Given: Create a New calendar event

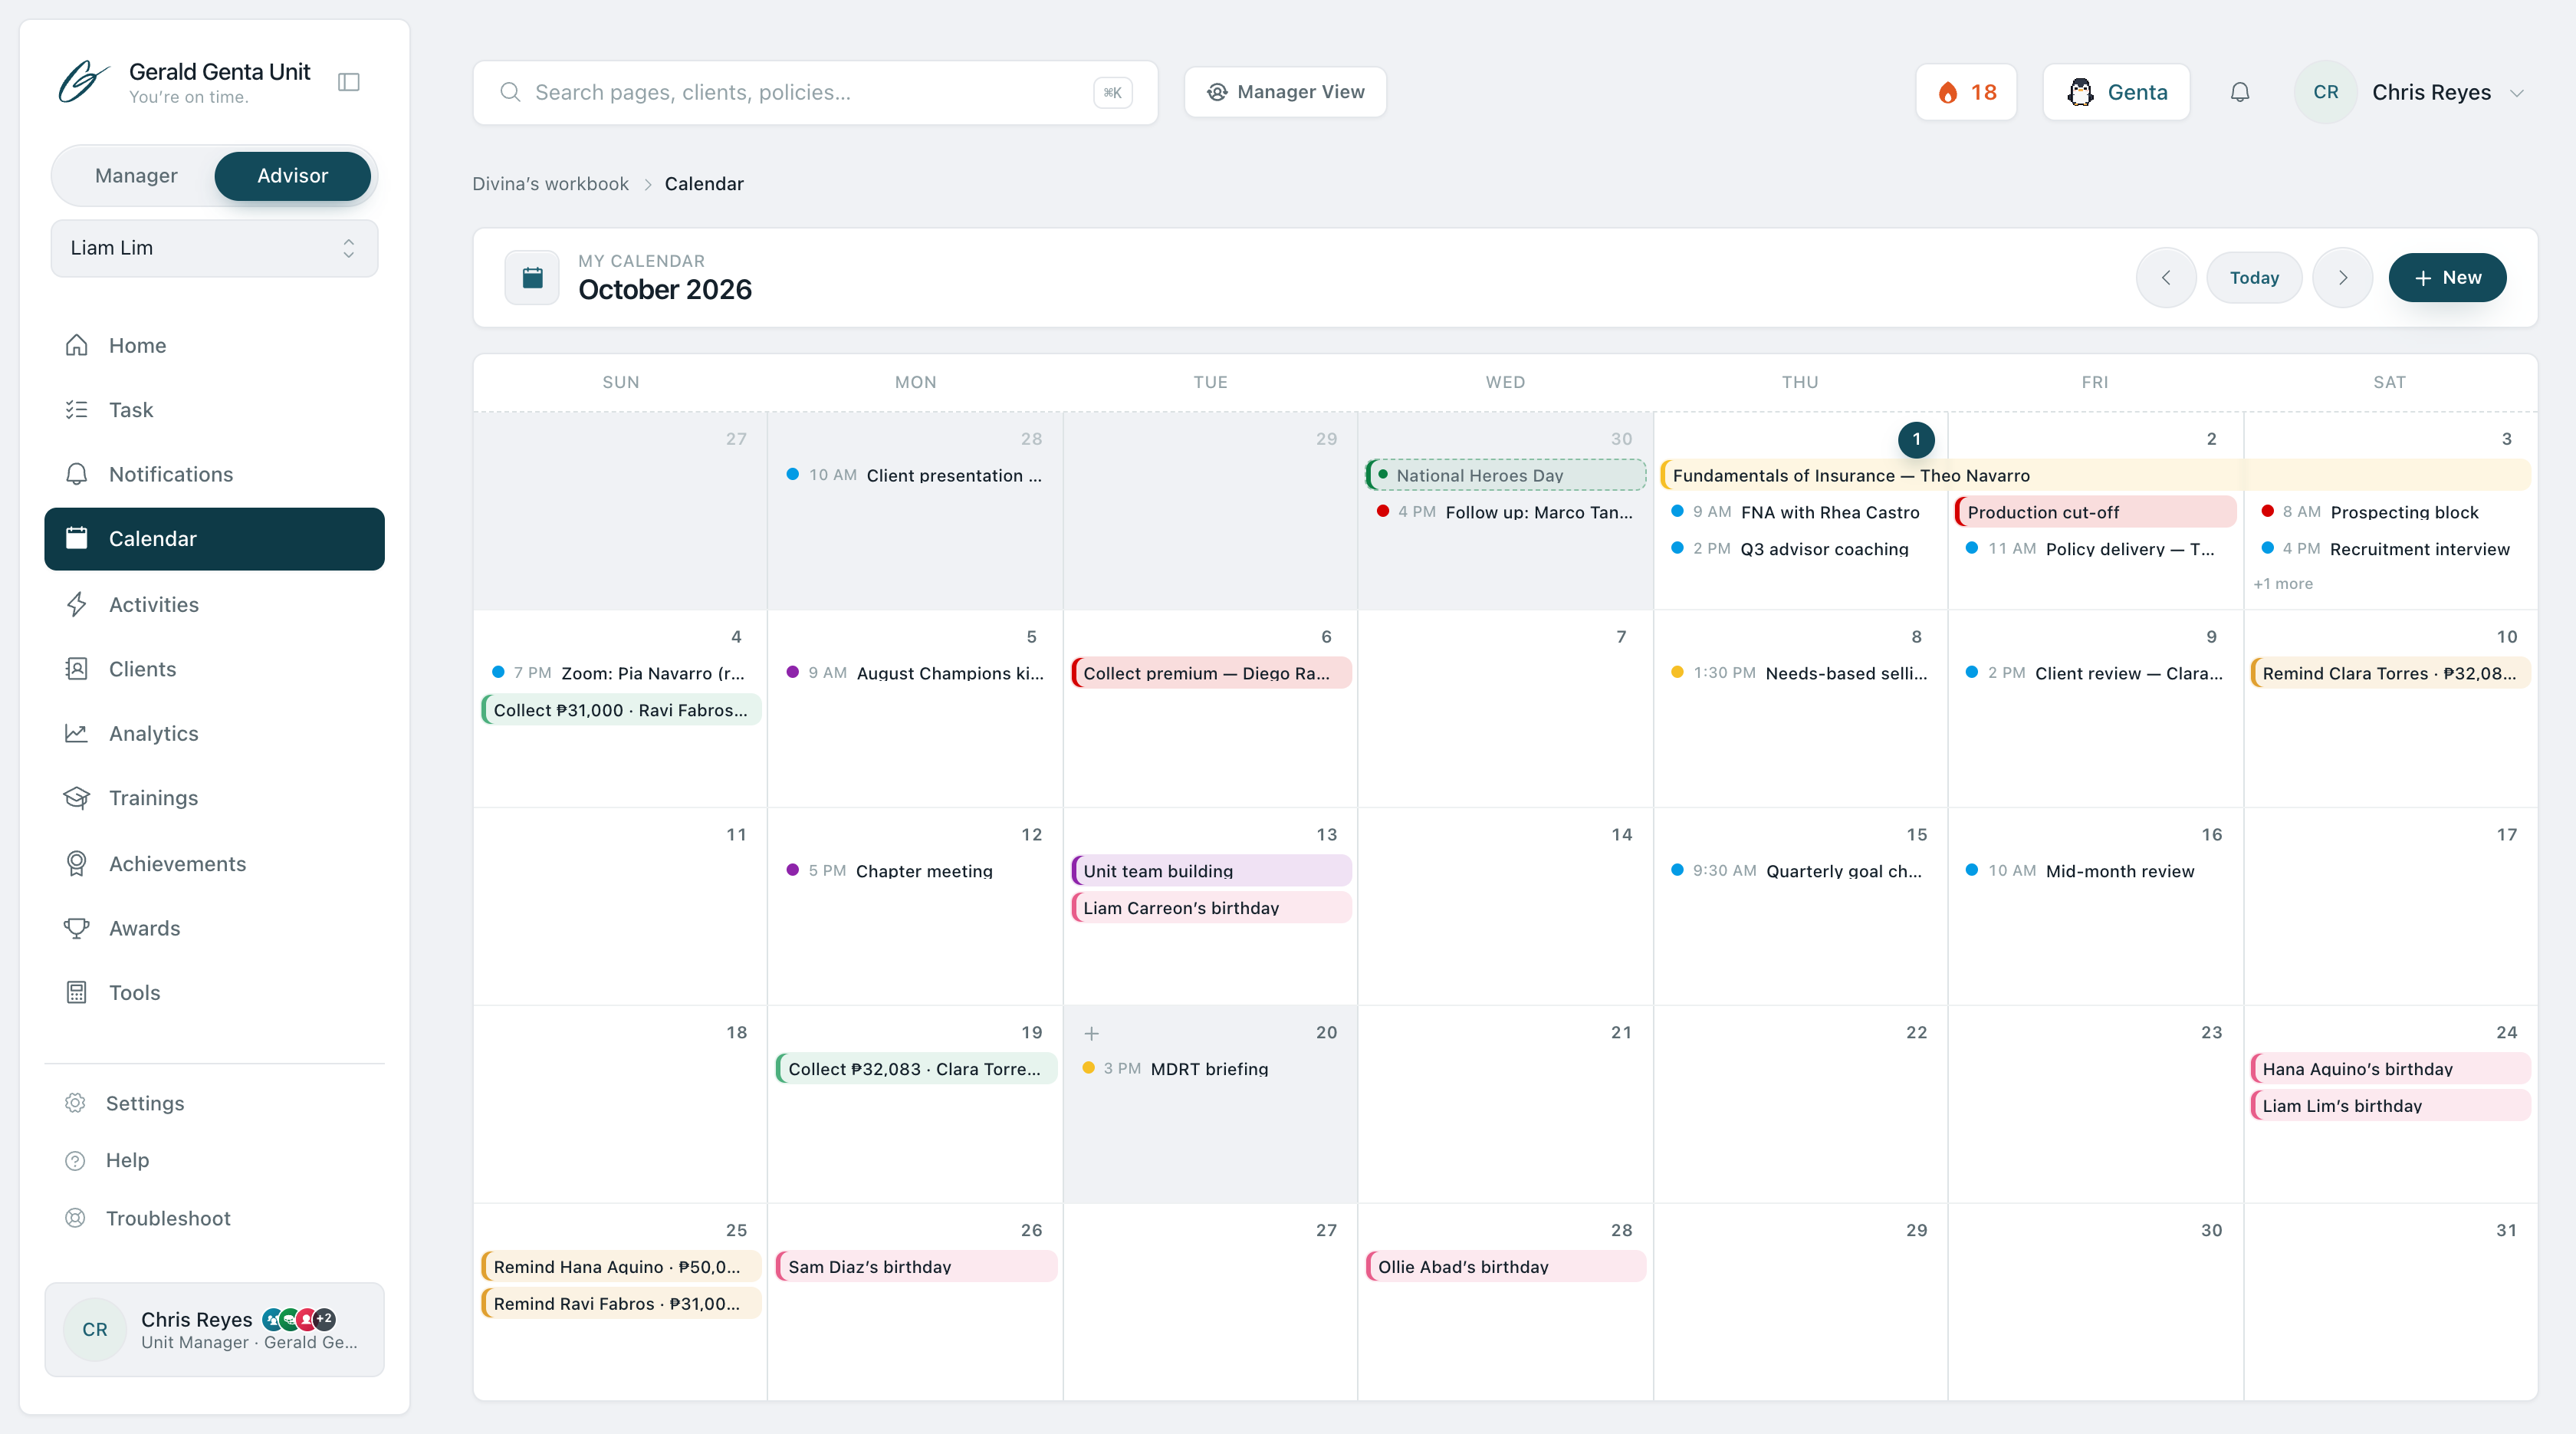Looking at the screenshot, I should pos(2447,277).
